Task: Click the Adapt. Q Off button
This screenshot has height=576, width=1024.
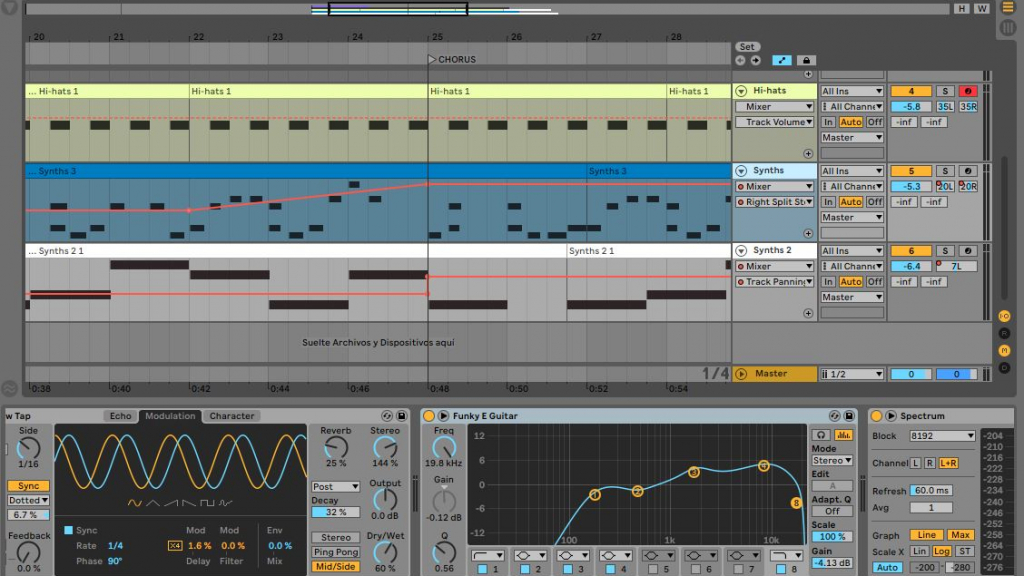Action: tap(832, 511)
